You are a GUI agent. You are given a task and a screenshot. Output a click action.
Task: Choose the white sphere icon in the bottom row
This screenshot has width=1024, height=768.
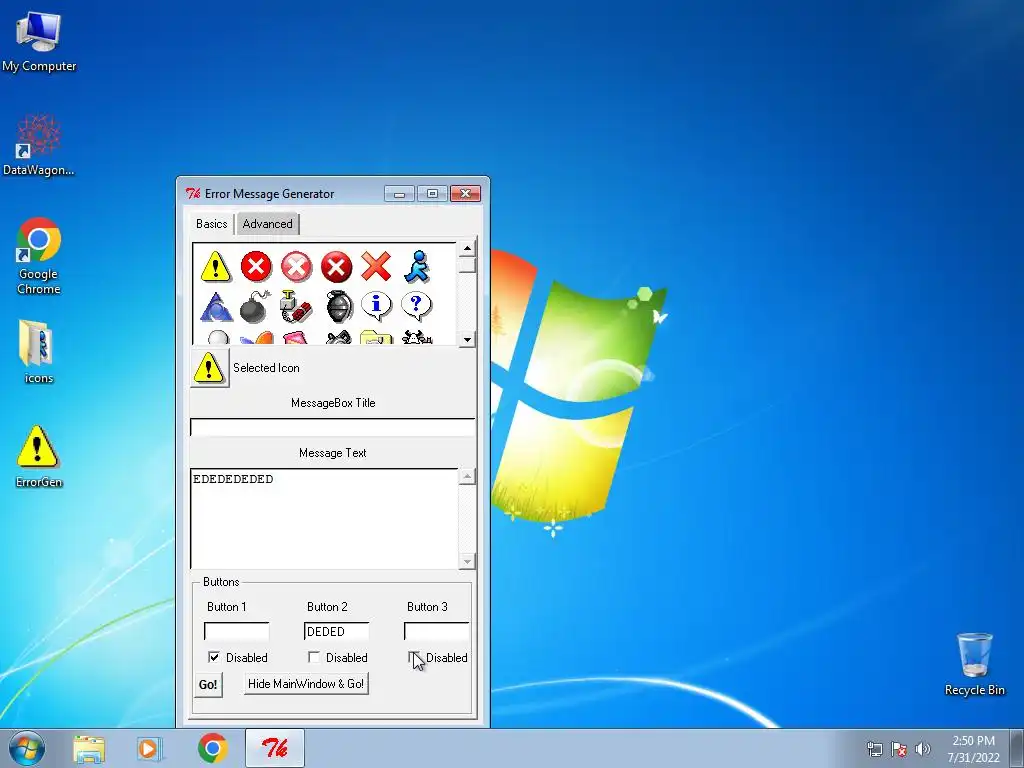coord(217,338)
